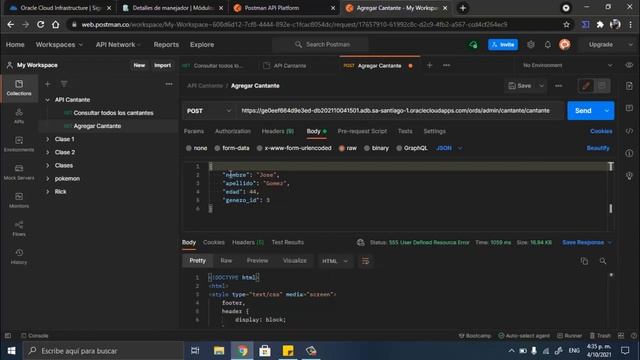
Task: Open documentation panel icon
Action: [629, 86]
